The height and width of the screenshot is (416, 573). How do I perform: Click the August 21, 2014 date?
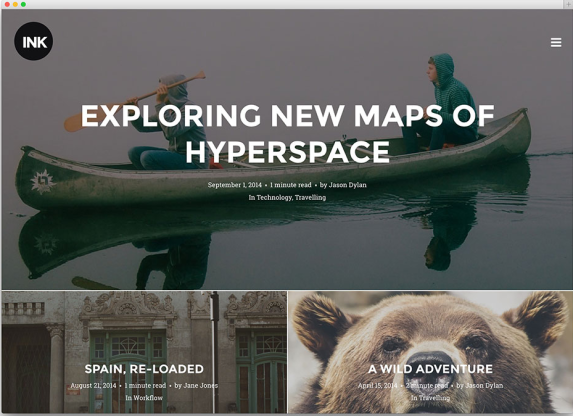tap(93, 386)
